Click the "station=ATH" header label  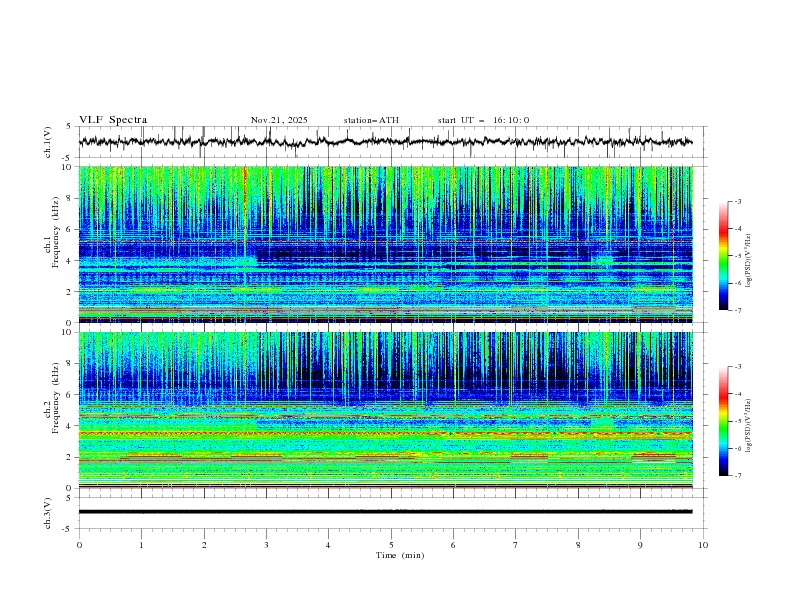(371, 120)
